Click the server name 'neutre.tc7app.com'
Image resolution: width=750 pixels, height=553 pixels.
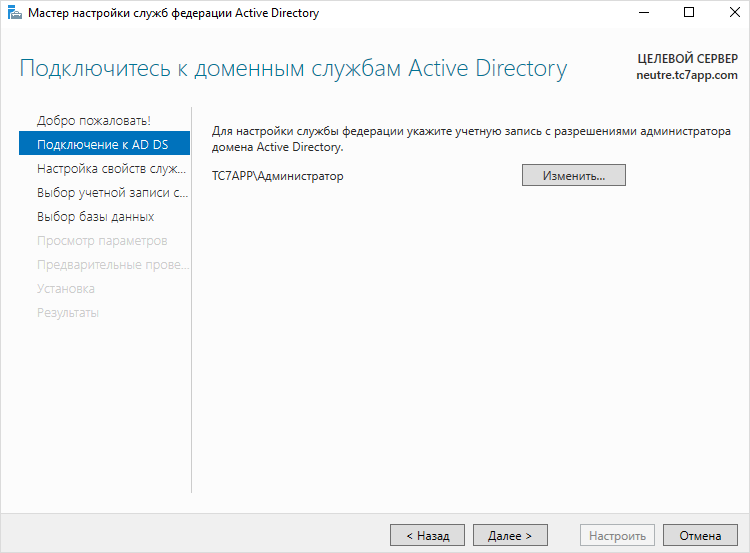click(687, 76)
